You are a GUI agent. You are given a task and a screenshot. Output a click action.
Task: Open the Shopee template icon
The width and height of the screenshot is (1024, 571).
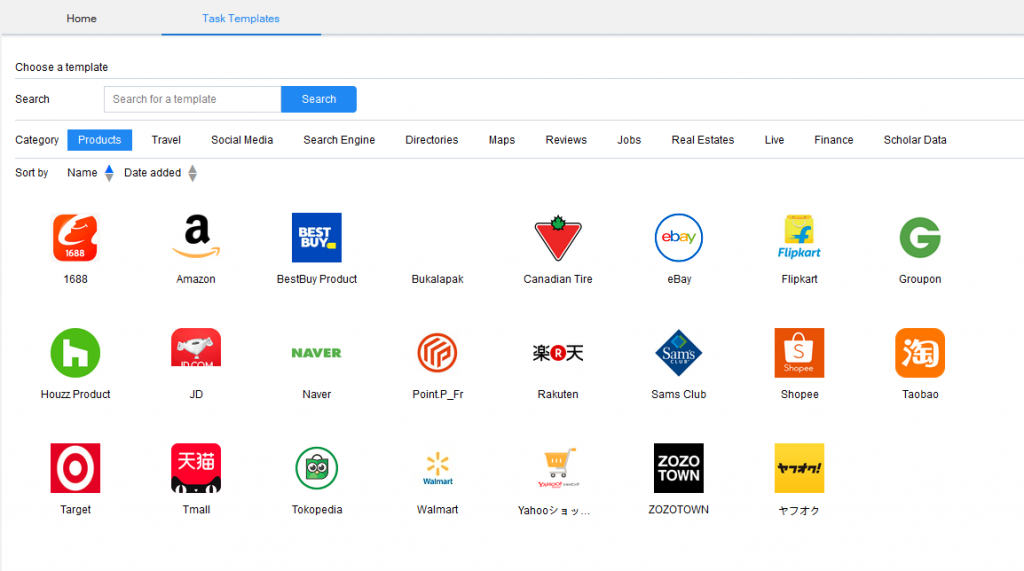click(x=799, y=353)
